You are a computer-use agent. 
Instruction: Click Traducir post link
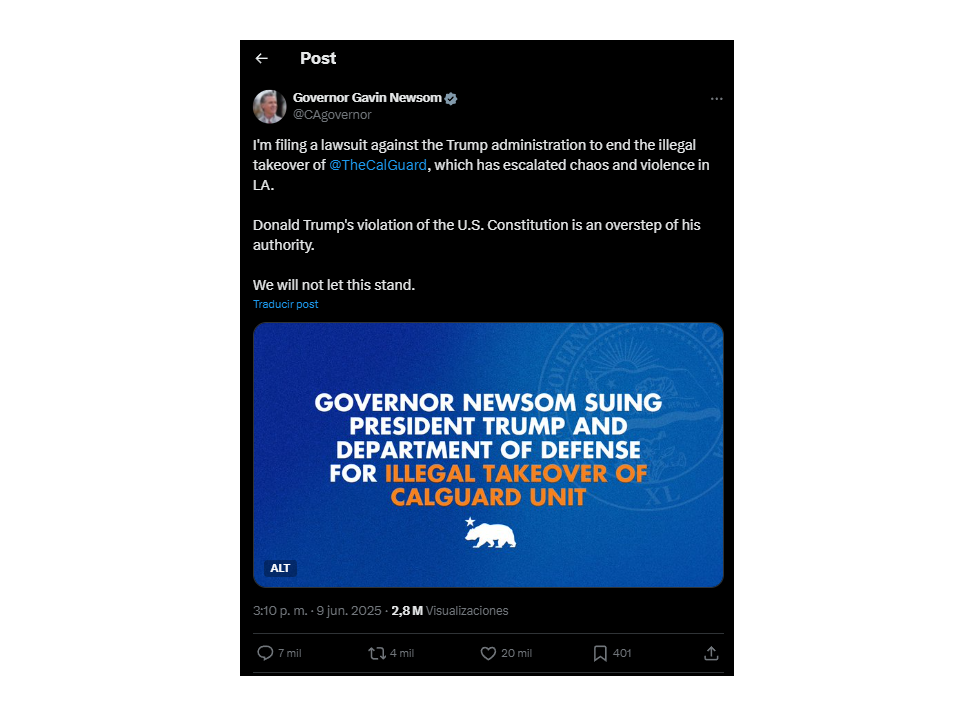coord(285,304)
